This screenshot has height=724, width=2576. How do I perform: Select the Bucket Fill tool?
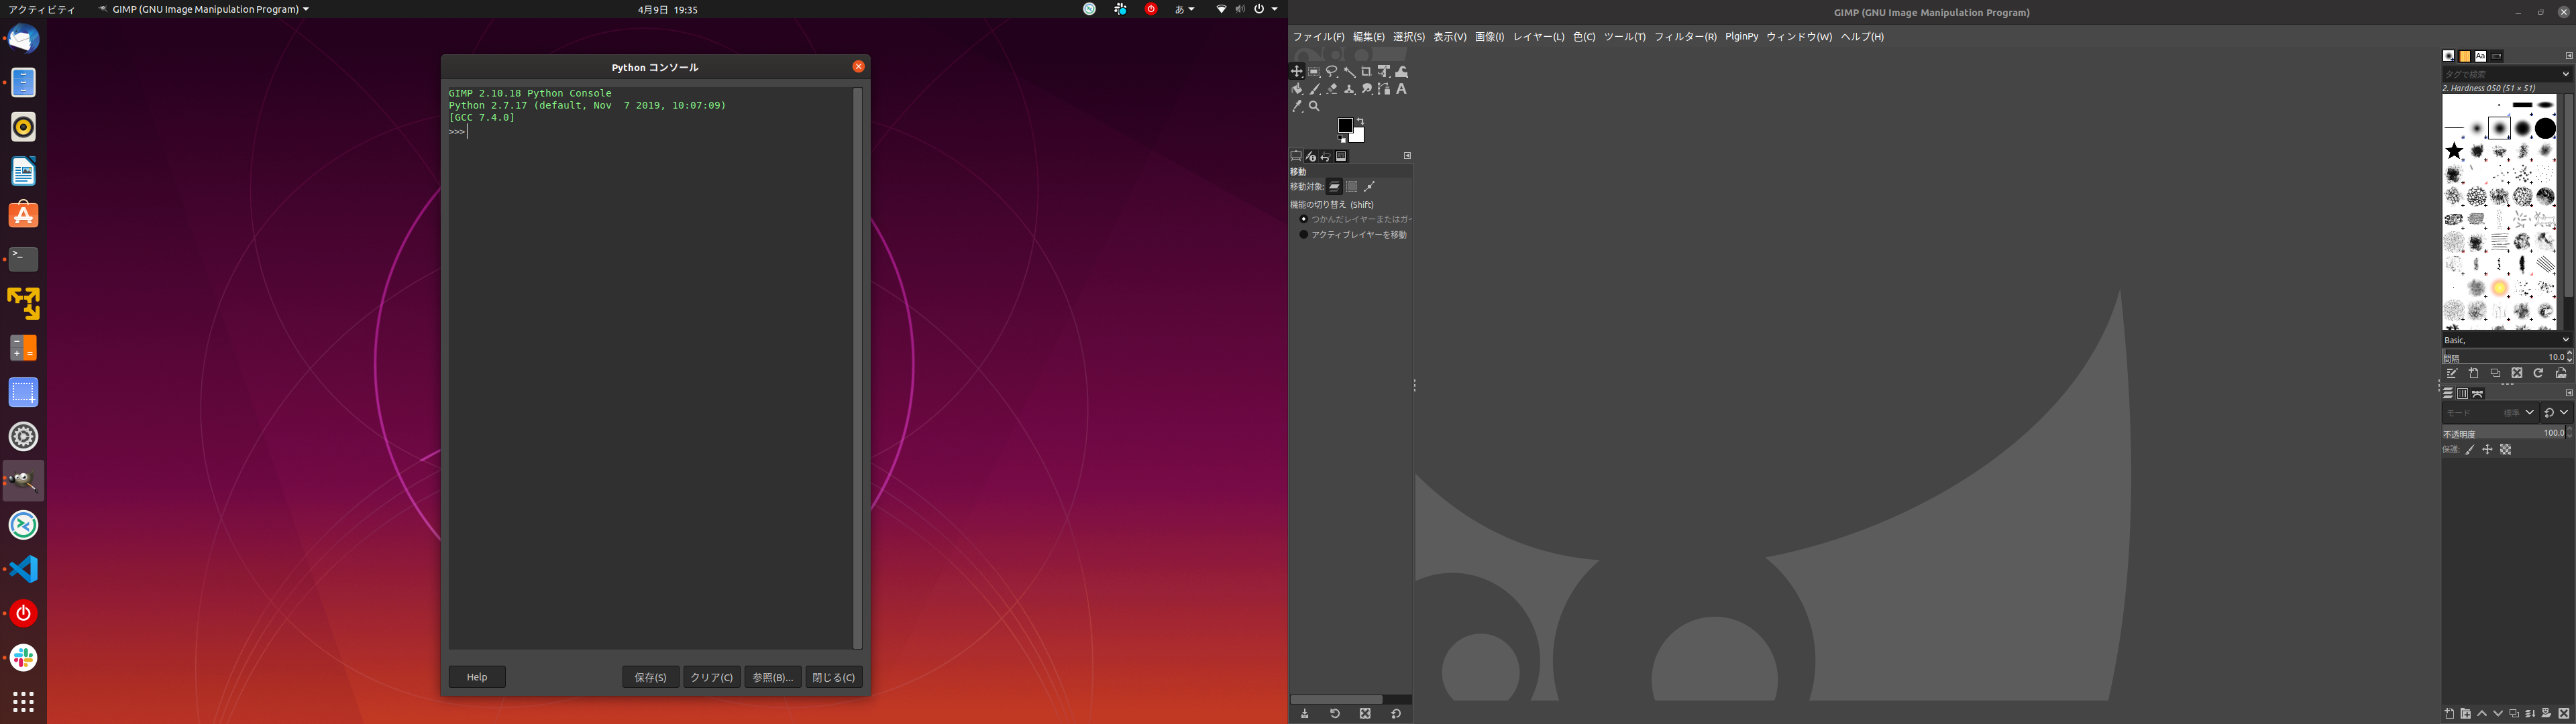(x=1297, y=89)
